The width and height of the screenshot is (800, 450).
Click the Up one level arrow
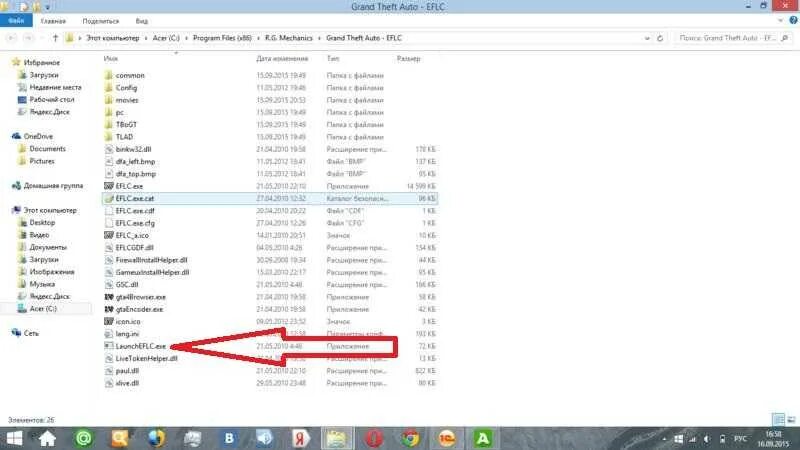tap(55, 38)
